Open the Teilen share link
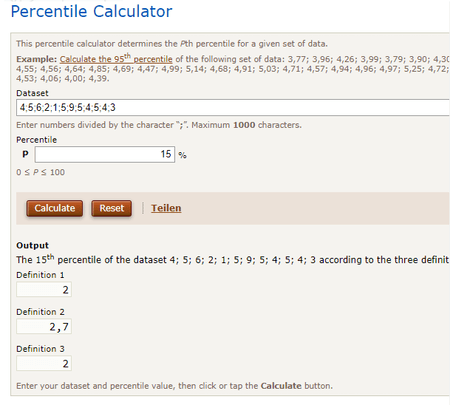The width and height of the screenshot is (450, 405). (x=166, y=208)
